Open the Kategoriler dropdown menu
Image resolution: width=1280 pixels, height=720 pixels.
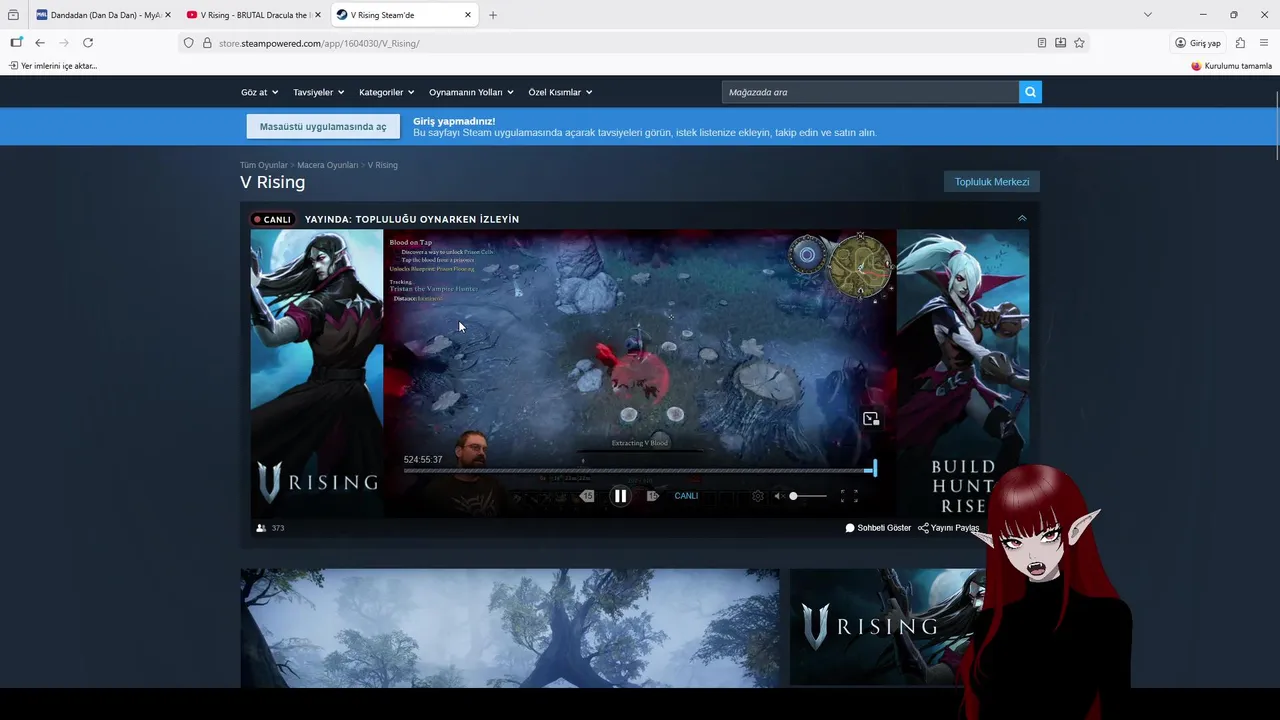(386, 92)
